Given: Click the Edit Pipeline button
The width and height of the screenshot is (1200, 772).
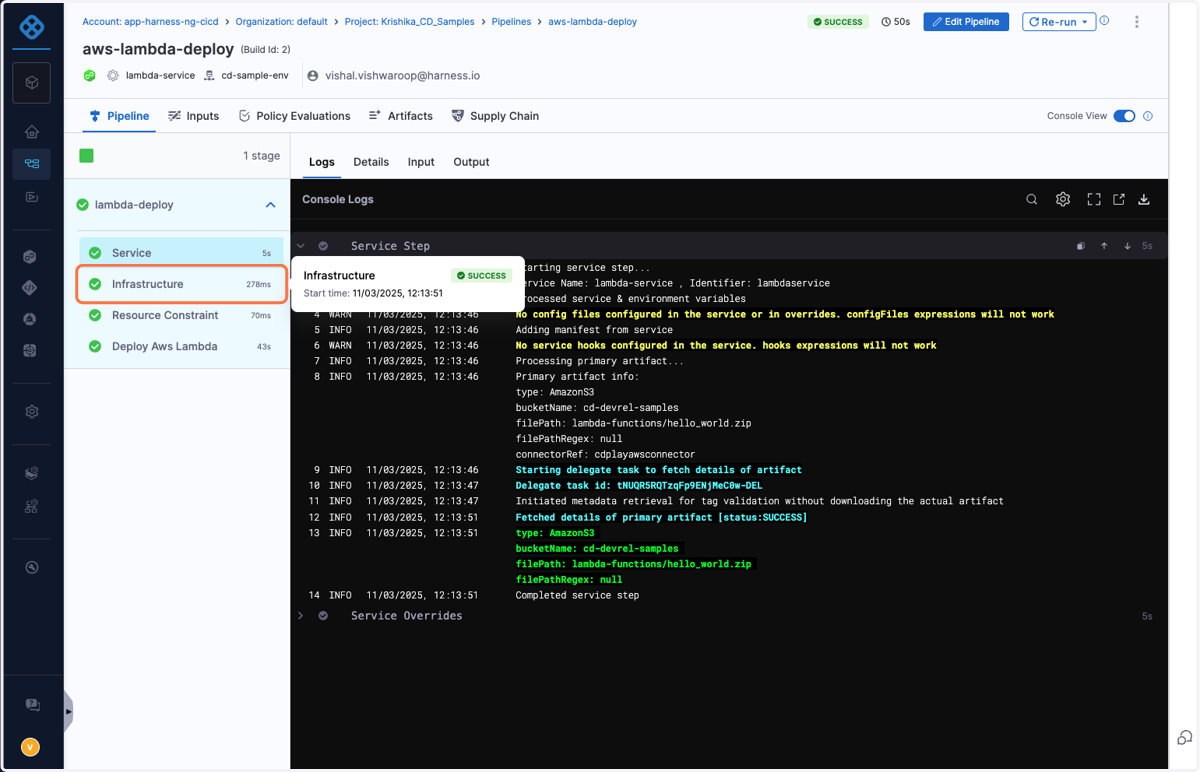Looking at the screenshot, I should (966, 21).
